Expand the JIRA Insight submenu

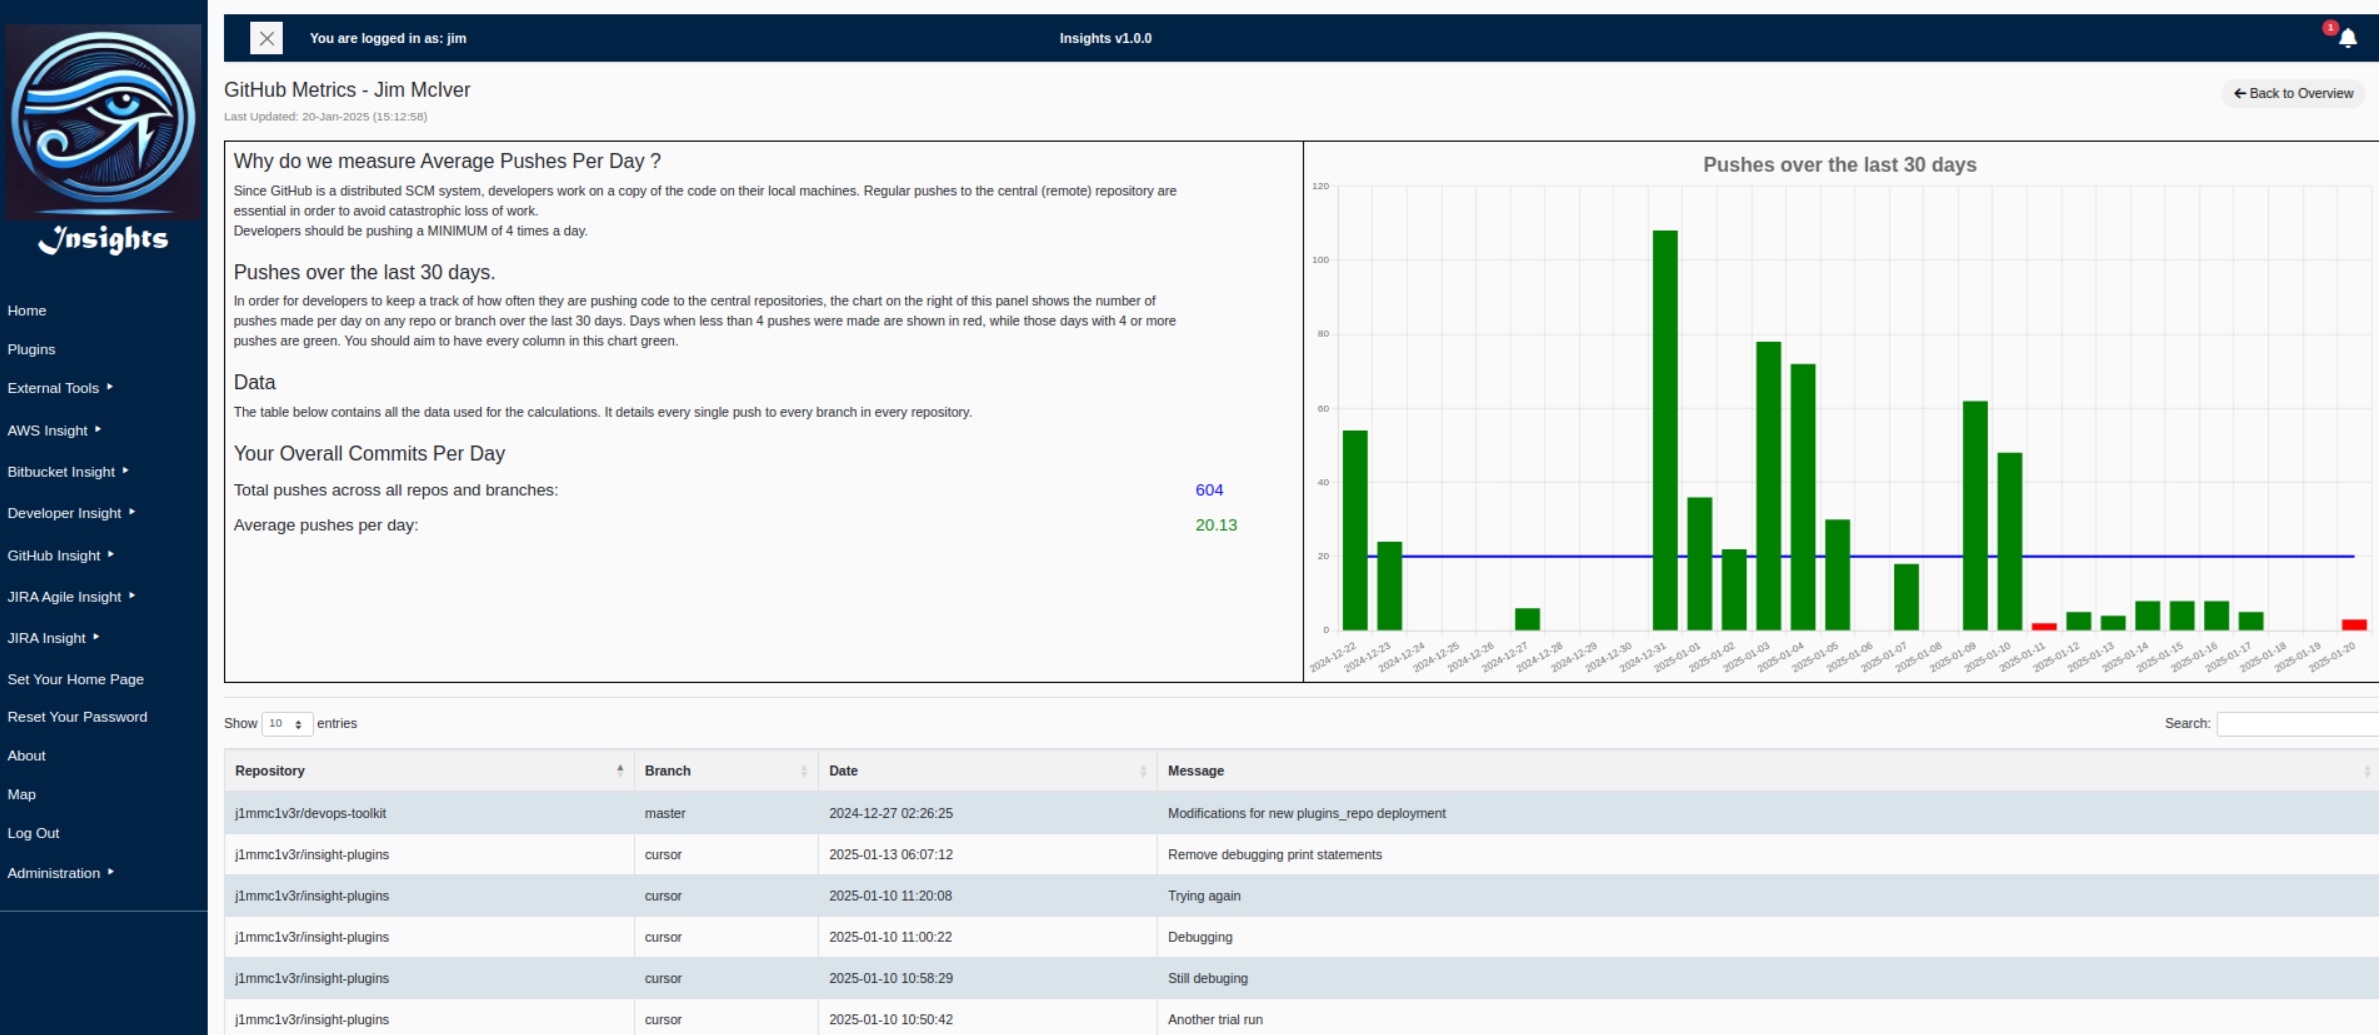click(x=53, y=638)
